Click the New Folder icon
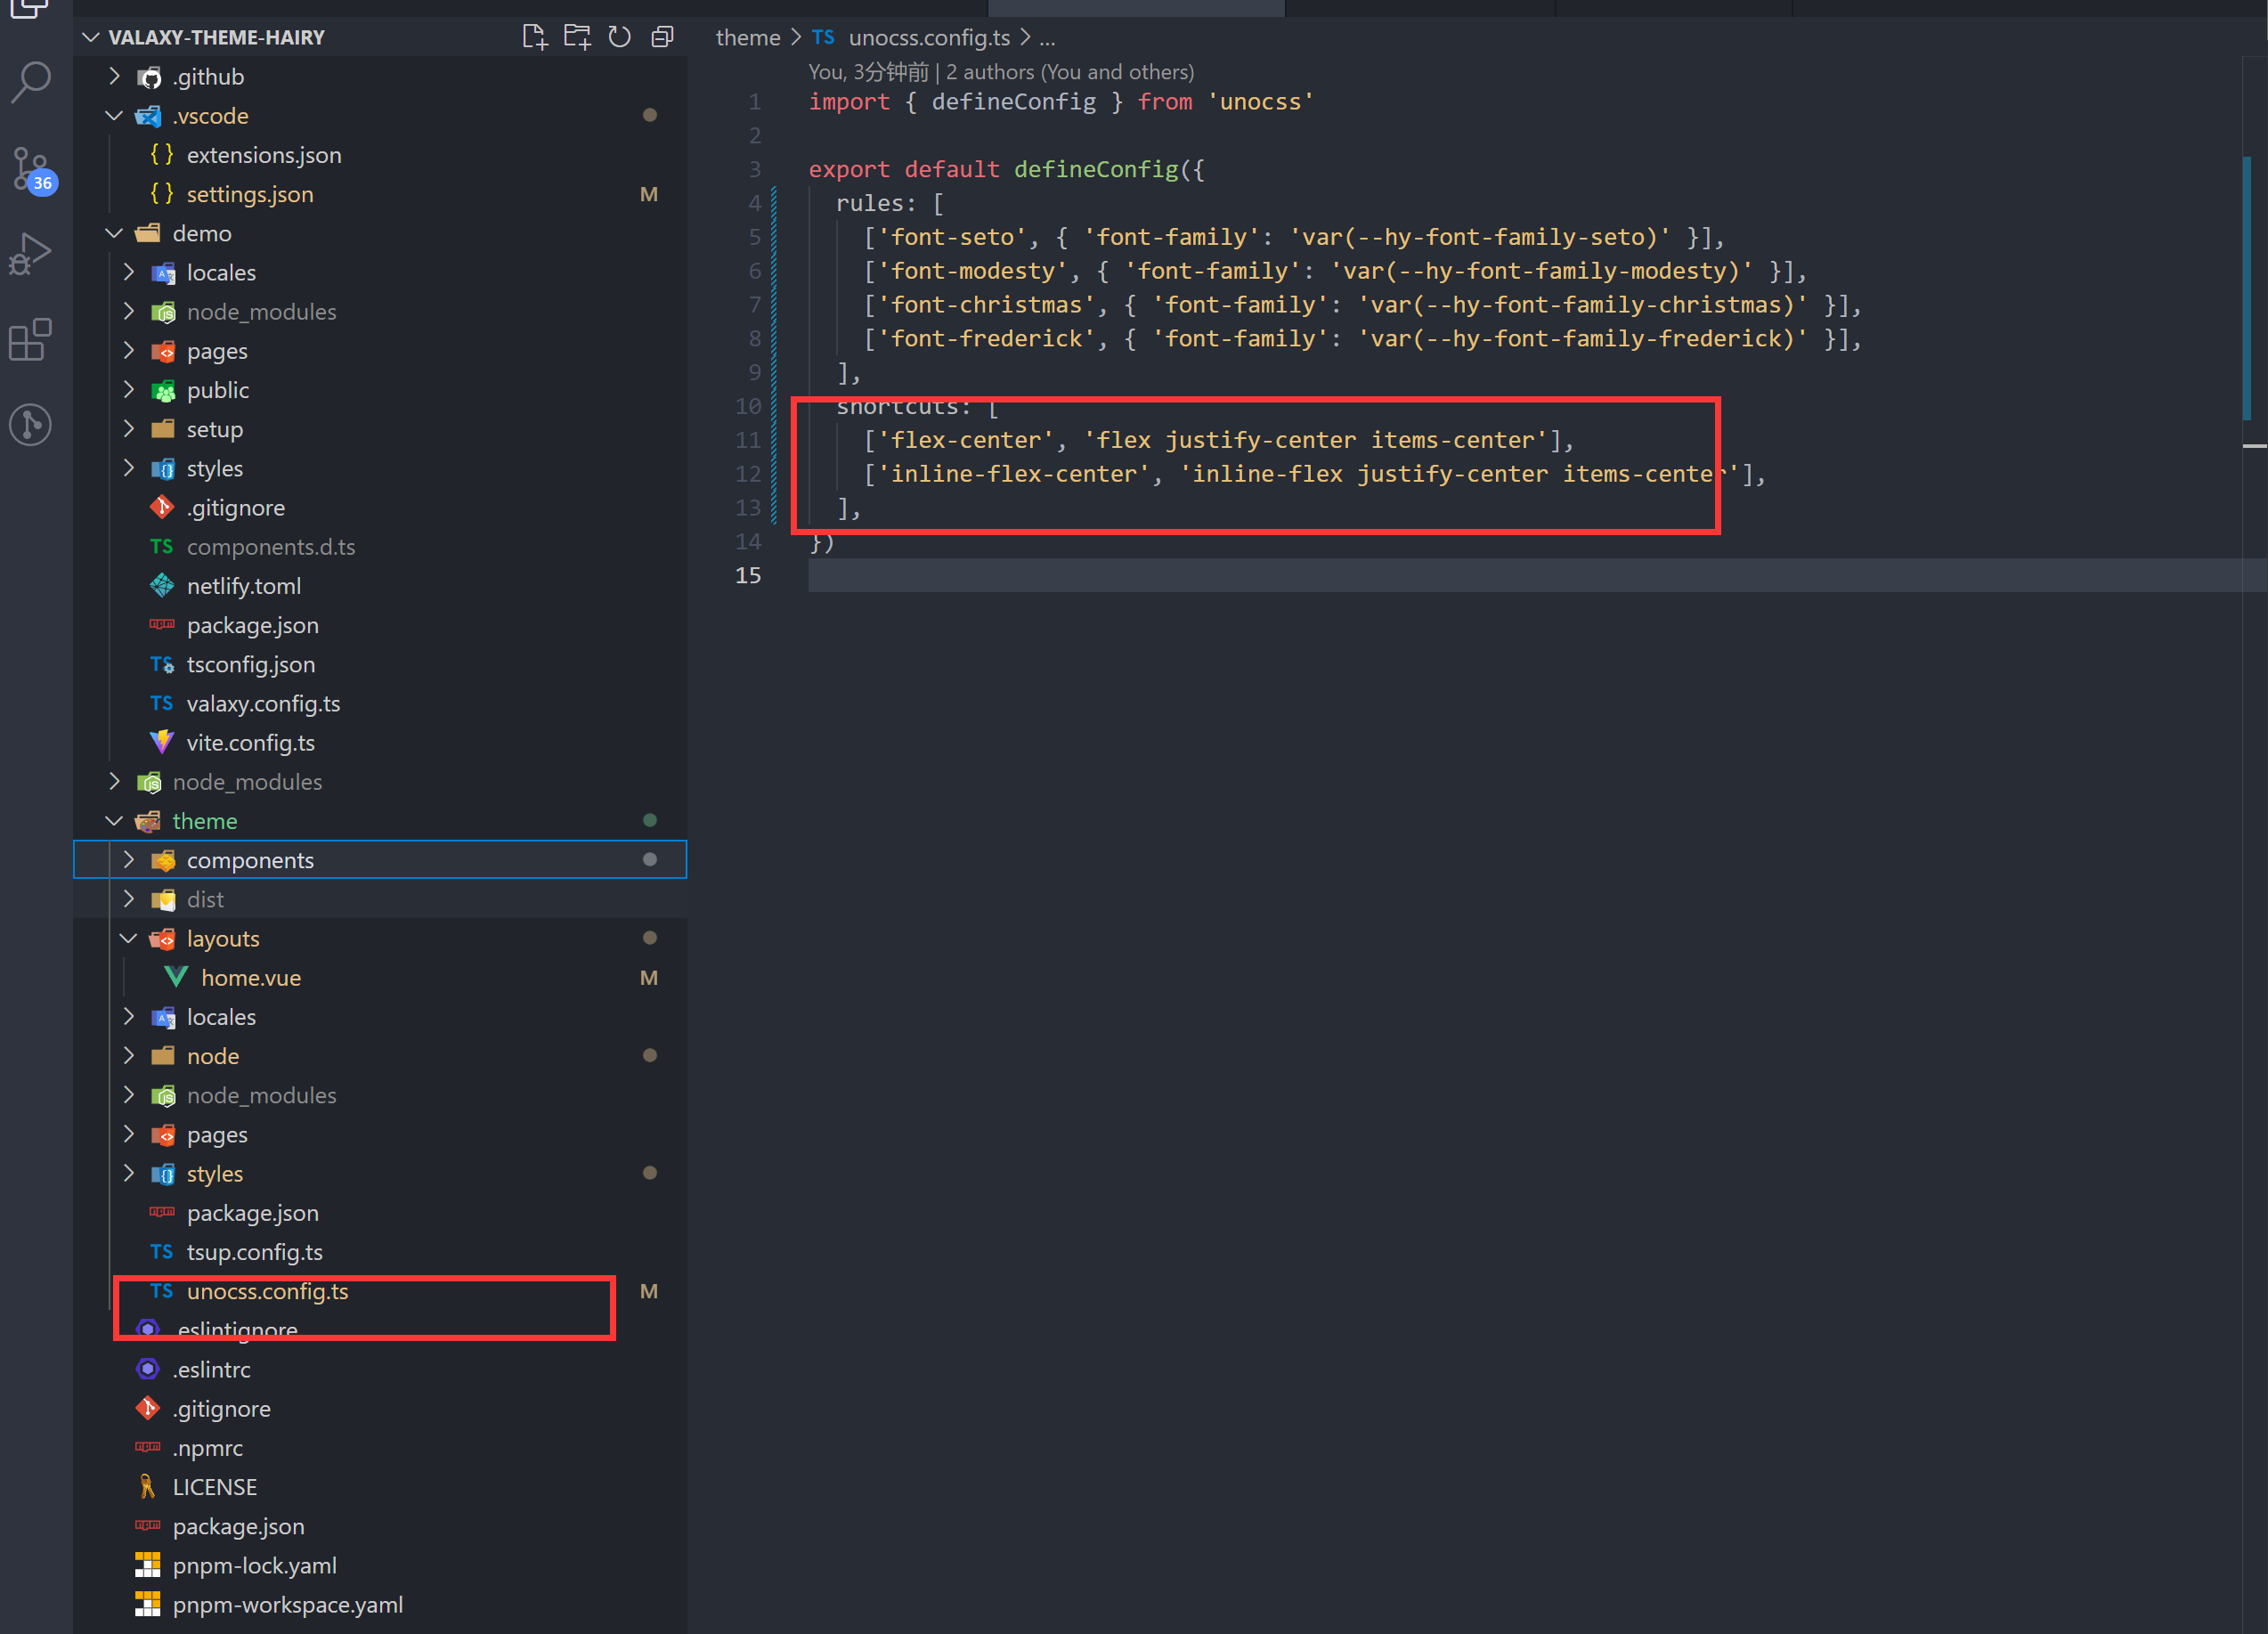 tap(577, 37)
